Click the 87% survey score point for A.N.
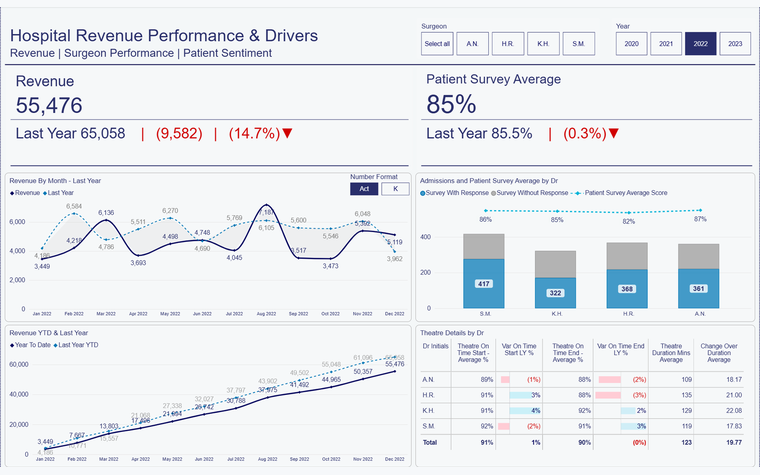Image resolution: width=760 pixels, height=475 pixels. pos(700,210)
